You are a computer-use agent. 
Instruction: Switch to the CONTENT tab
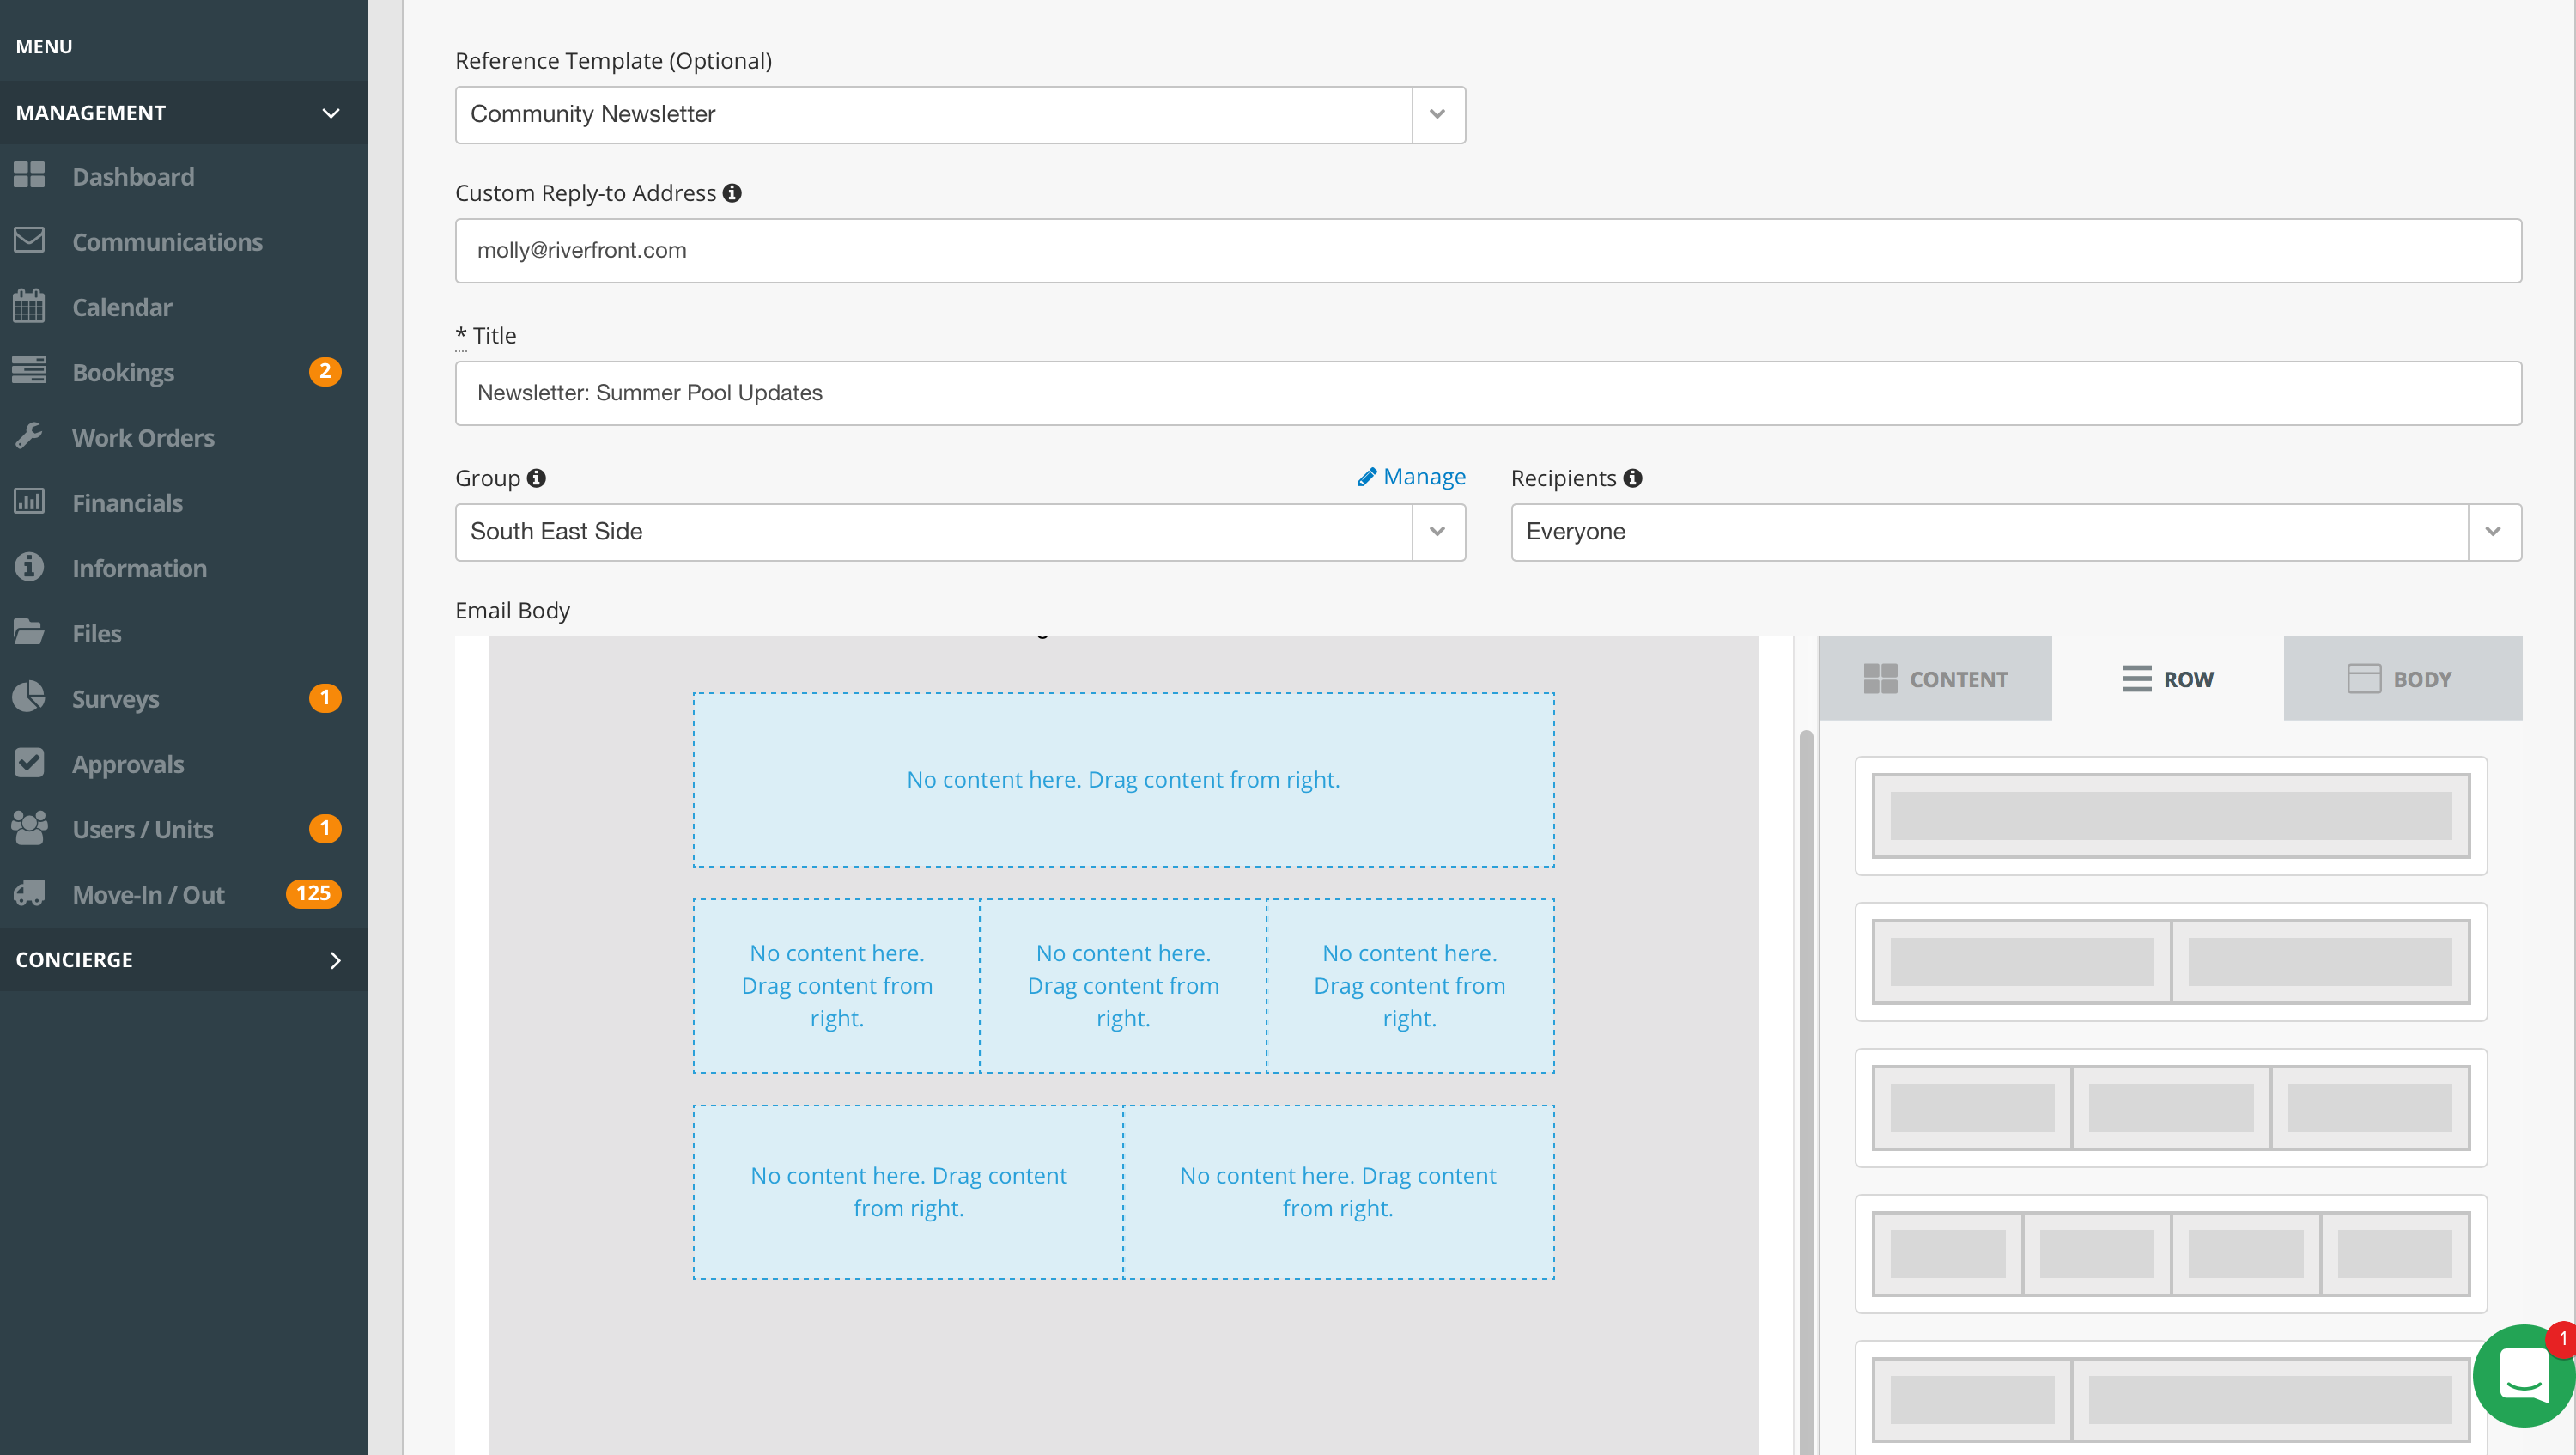click(1935, 678)
